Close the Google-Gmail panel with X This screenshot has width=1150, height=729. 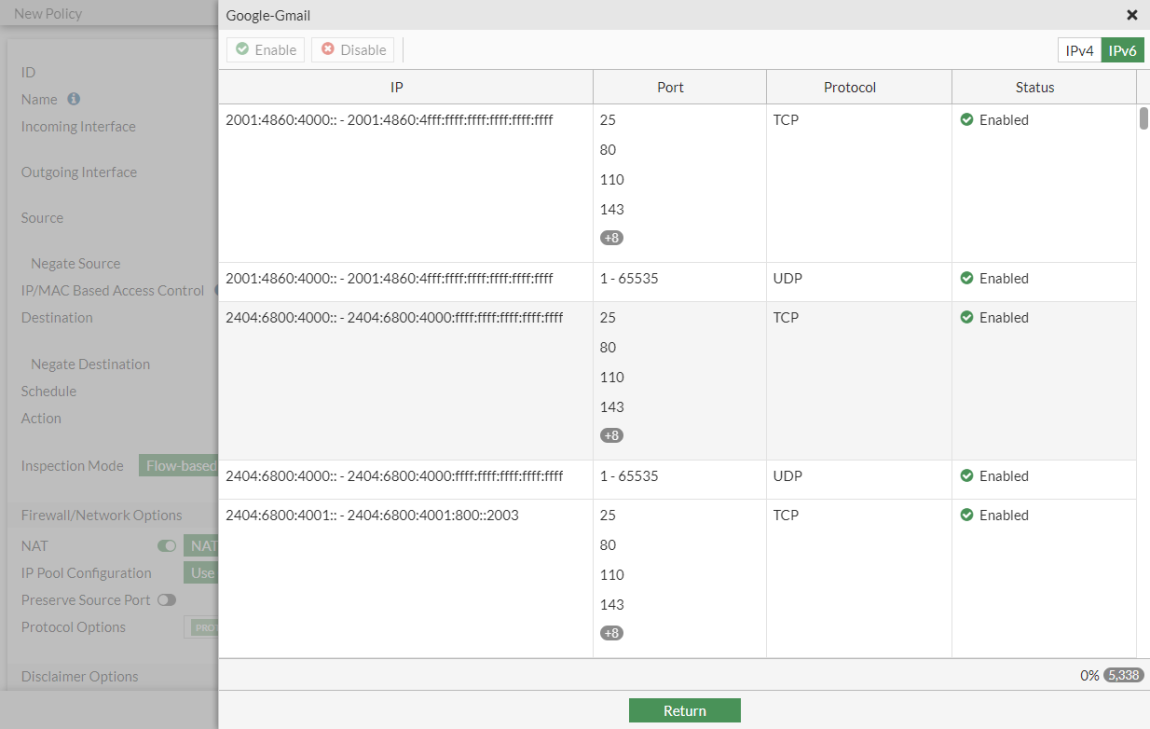coord(1132,15)
